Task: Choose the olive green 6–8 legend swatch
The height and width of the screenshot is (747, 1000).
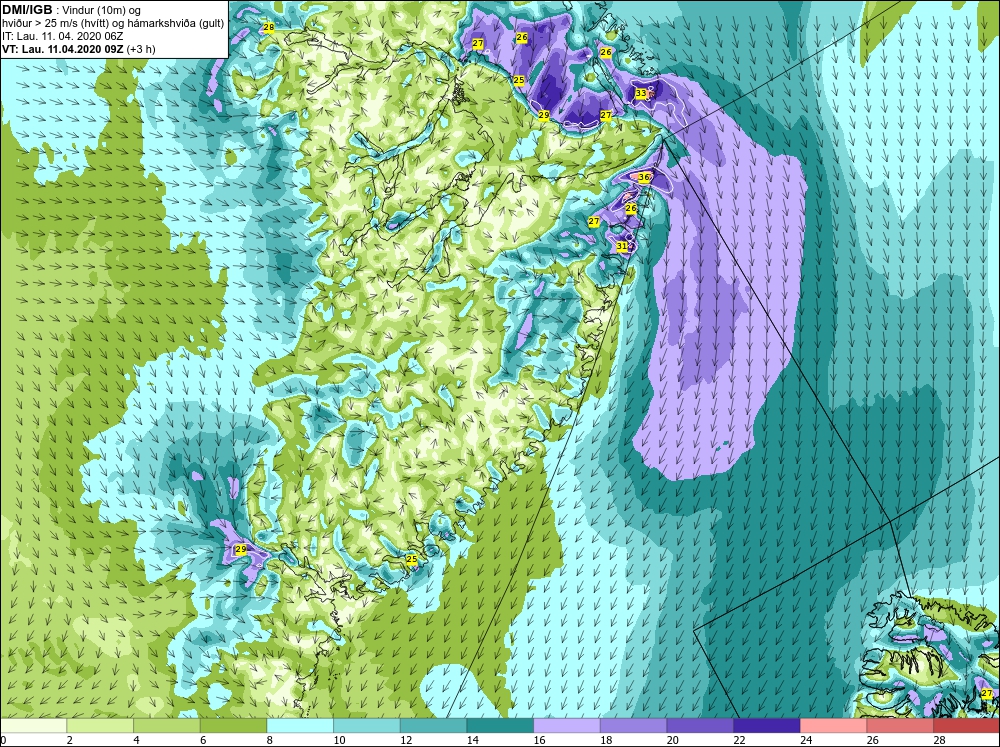Action: (x=233, y=725)
